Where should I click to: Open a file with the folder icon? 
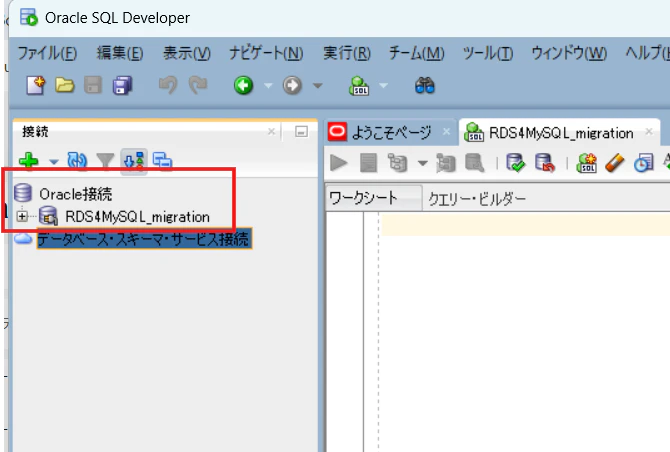[65, 85]
